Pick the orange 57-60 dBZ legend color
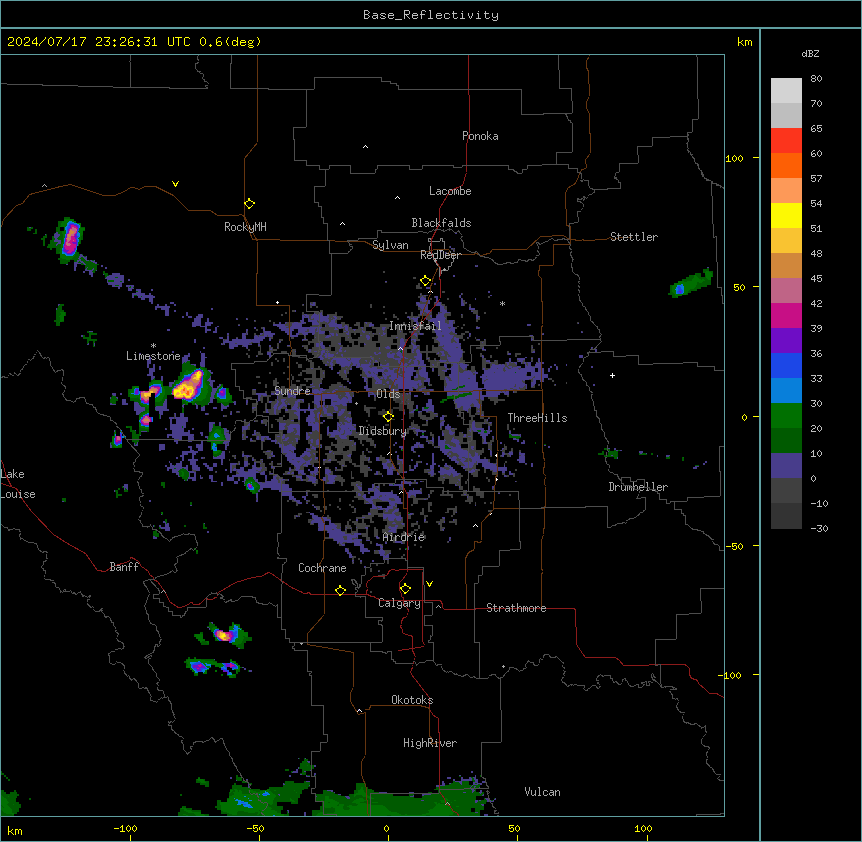 (786, 165)
